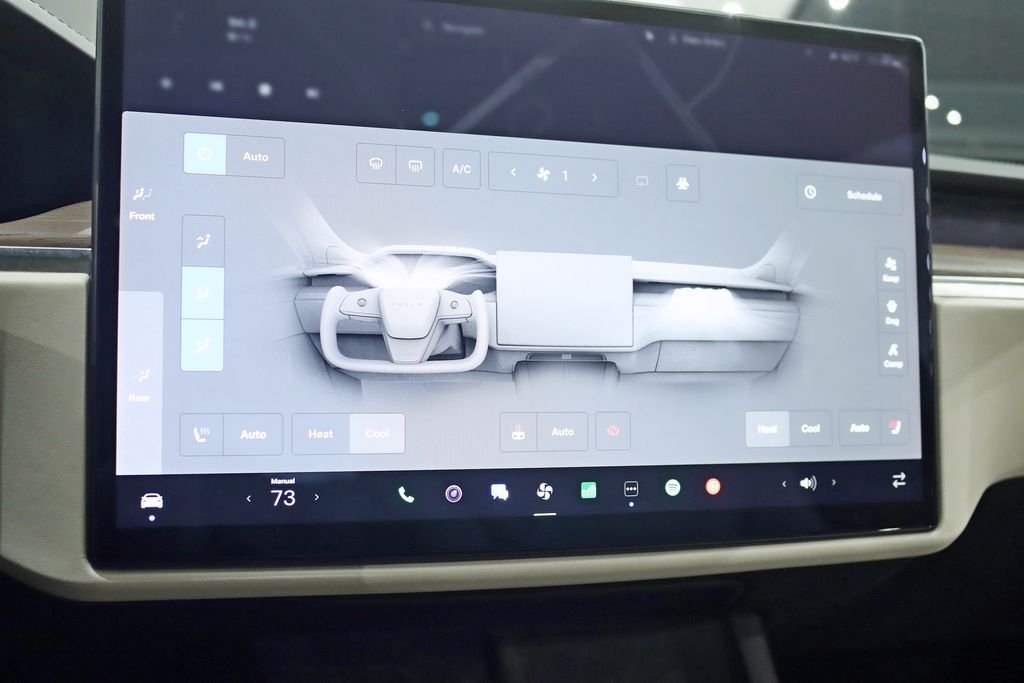Open the car controls icon
The width and height of the screenshot is (1024, 683).
(152, 501)
